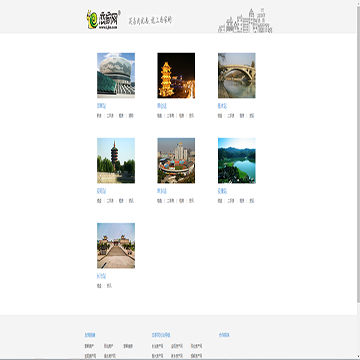The height and width of the screenshot is (360, 360).
Task: Click blue city name under dome building photo
Action: point(101,106)
